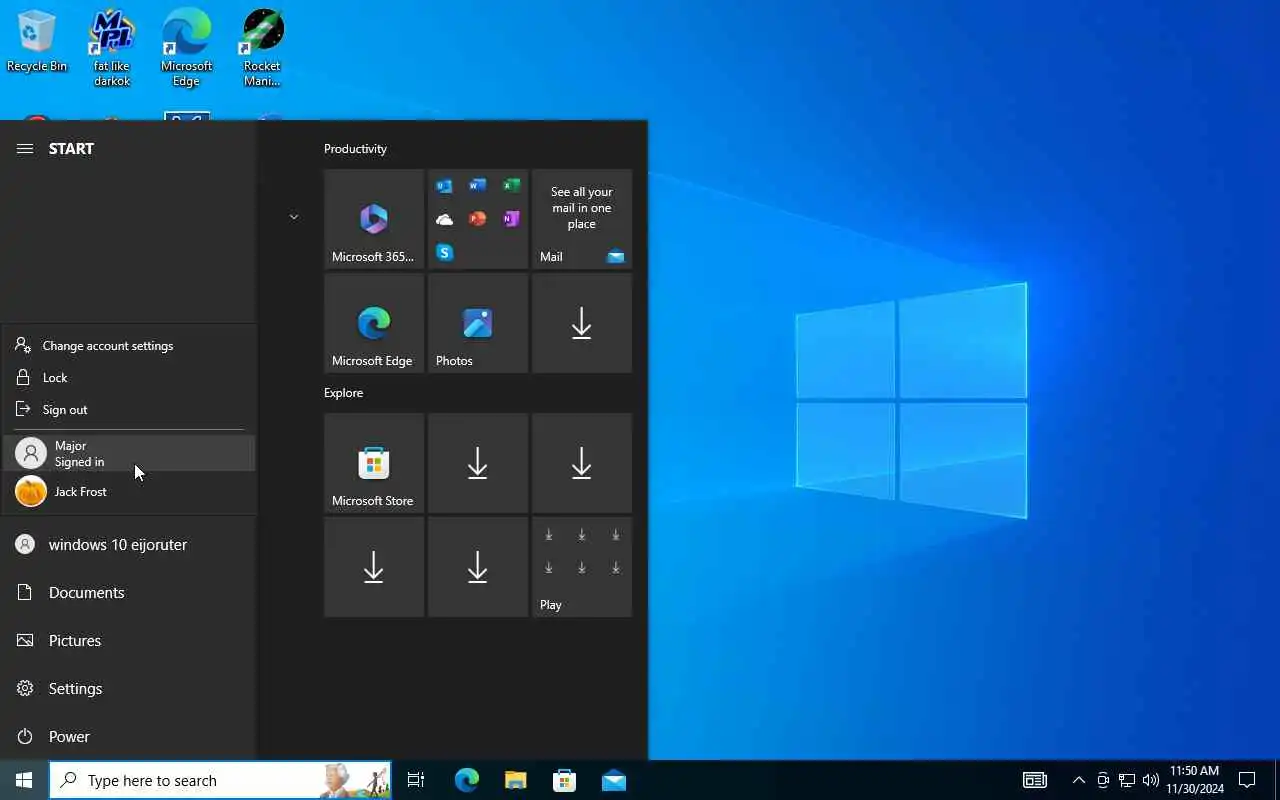Select the Microsoft Edge desktop shortcut

[187, 48]
